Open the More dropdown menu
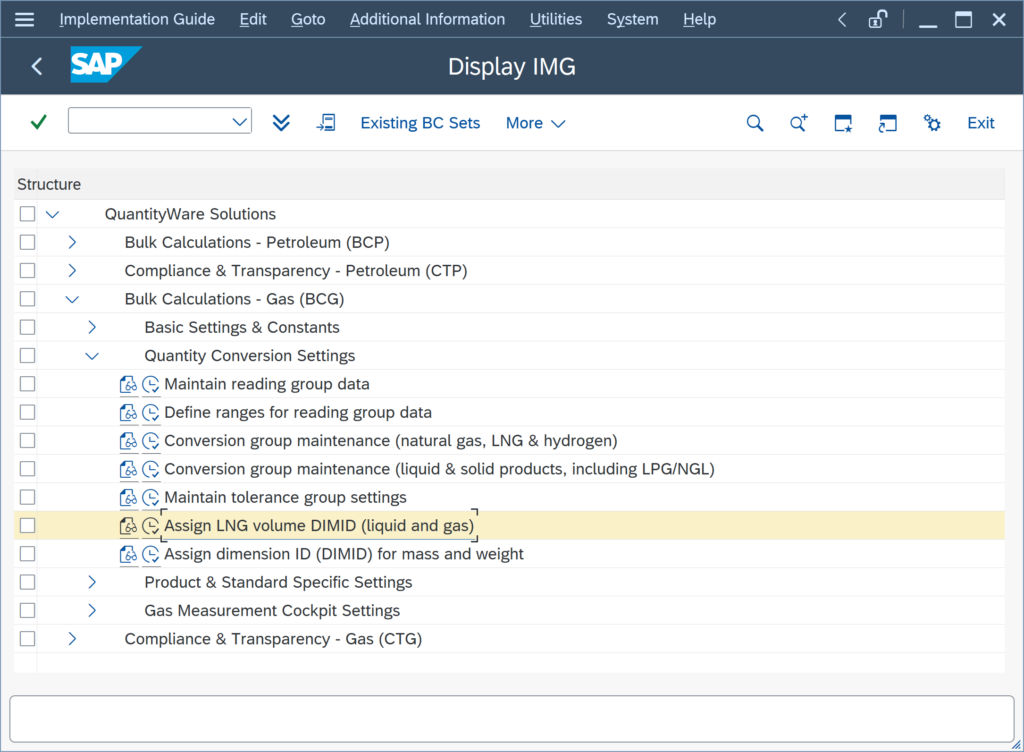The image size is (1024, 752). point(536,123)
